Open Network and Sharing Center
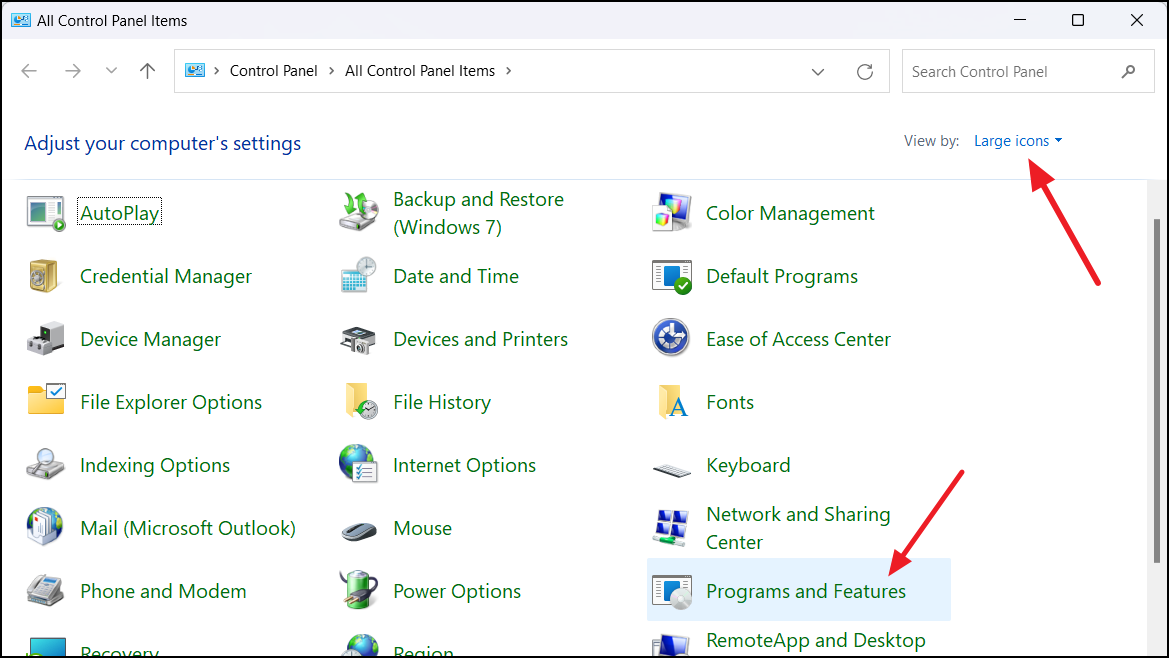This screenshot has width=1169, height=658. [x=798, y=528]
